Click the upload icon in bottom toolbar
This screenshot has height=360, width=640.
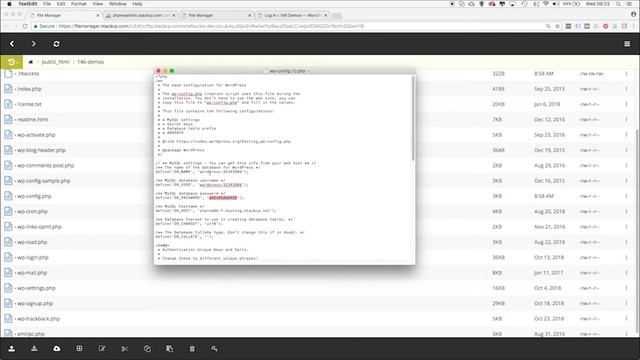11,349
